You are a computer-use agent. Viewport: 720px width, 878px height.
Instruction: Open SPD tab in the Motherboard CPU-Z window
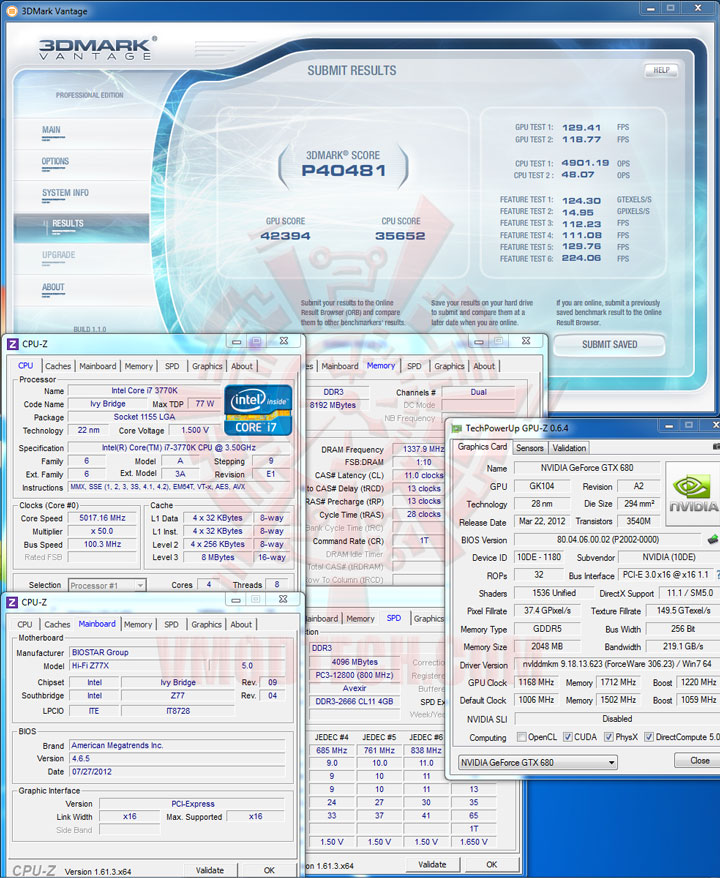(171, 624)
